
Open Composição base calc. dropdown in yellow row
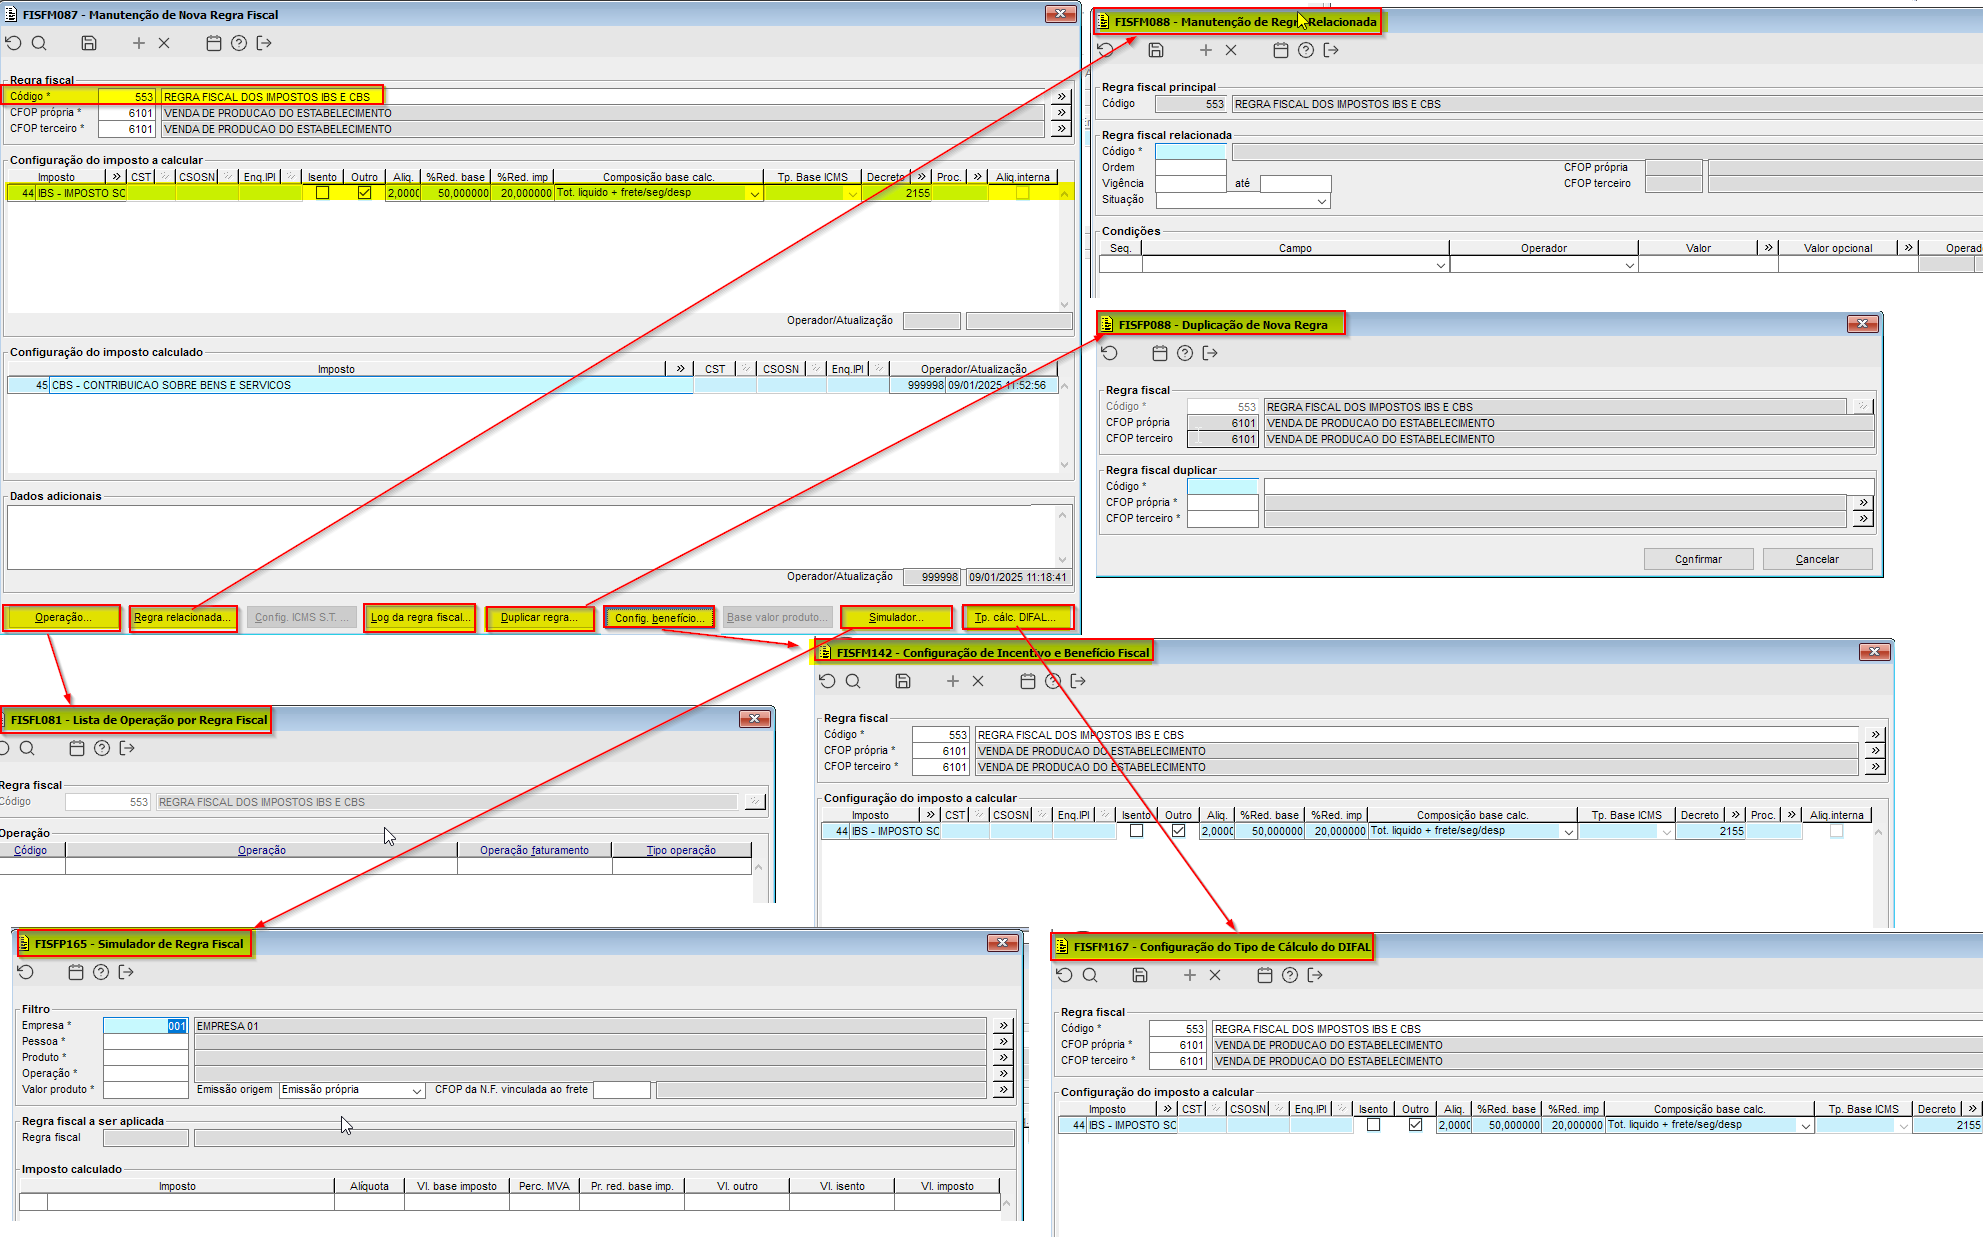754,194
